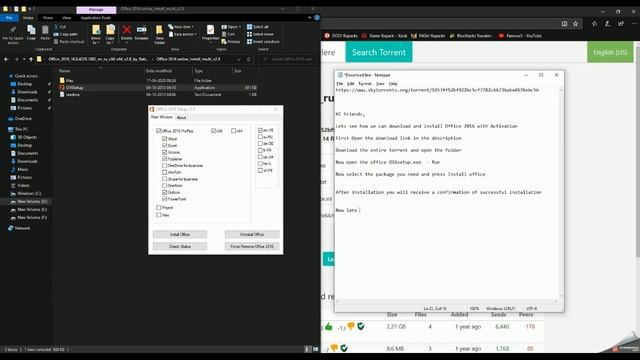Open the About tab in Office setup
Screen dimensions: 640x360
pyautogui.click(x=181, y=118)
